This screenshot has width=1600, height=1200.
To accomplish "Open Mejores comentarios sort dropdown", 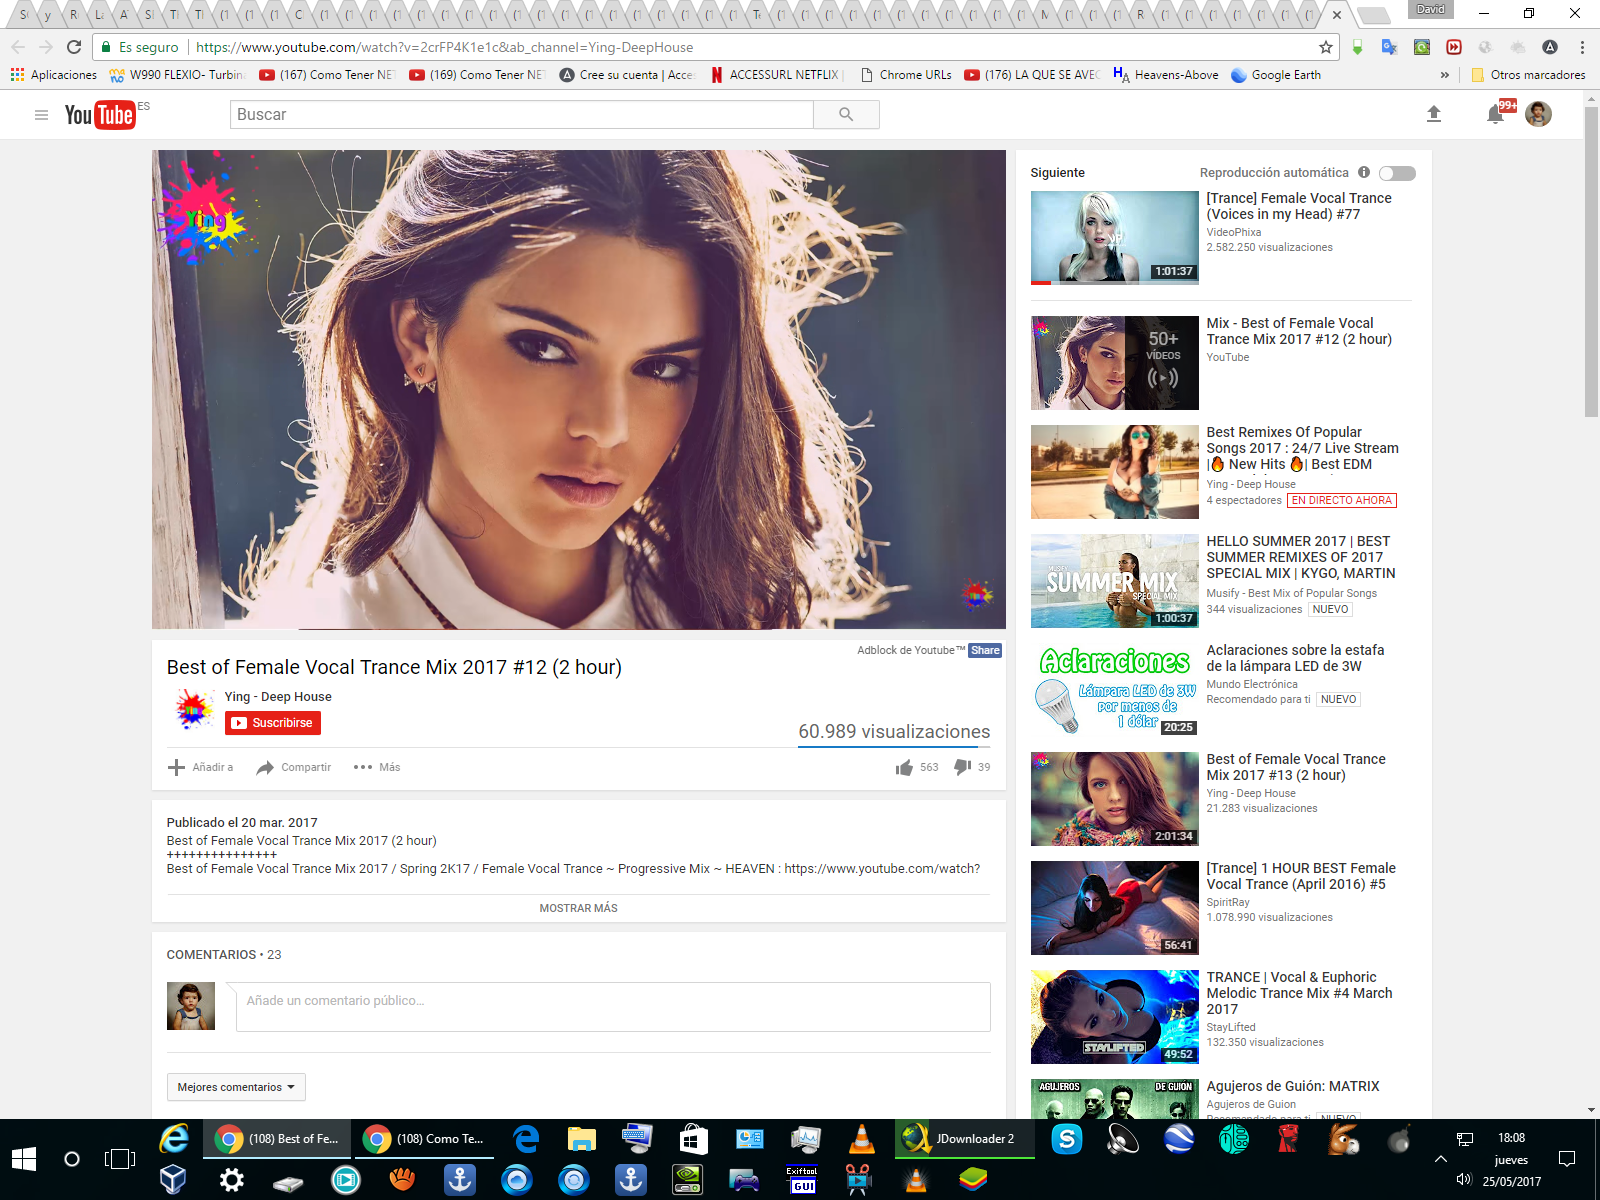I will [236, 1087].
